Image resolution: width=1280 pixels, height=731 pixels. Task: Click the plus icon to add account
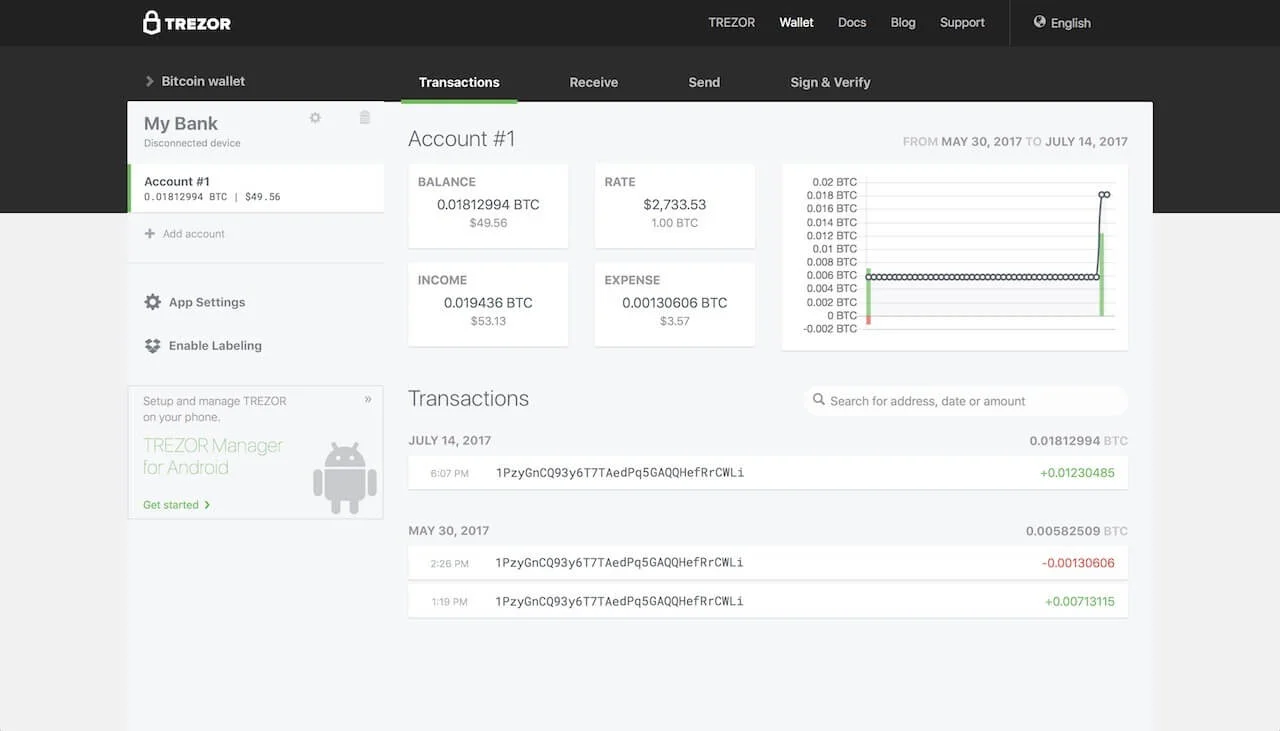(x=151, y=233)
